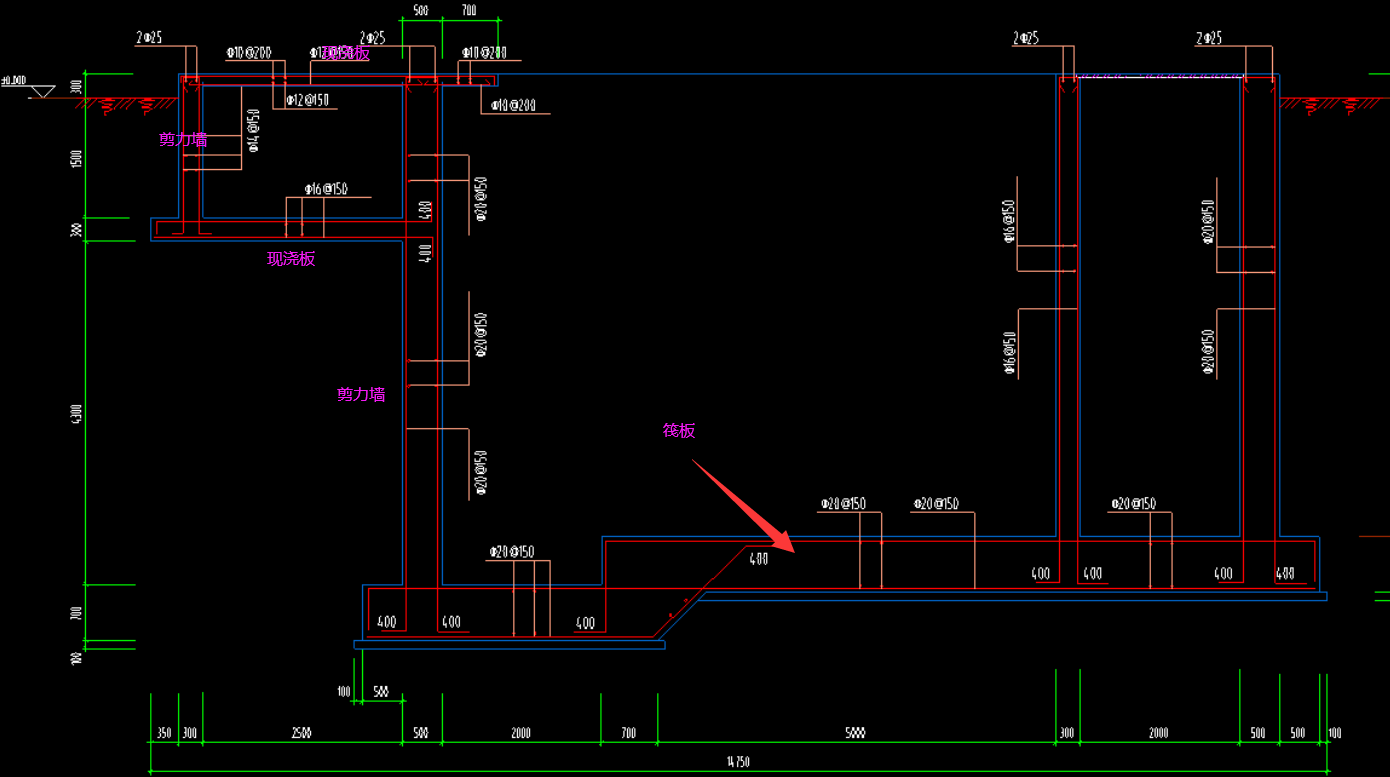This screenshot has width=1390, height=777.
Task: Click the 700 dimension between 2000 and 5000
Action: (x=628, y=733)
